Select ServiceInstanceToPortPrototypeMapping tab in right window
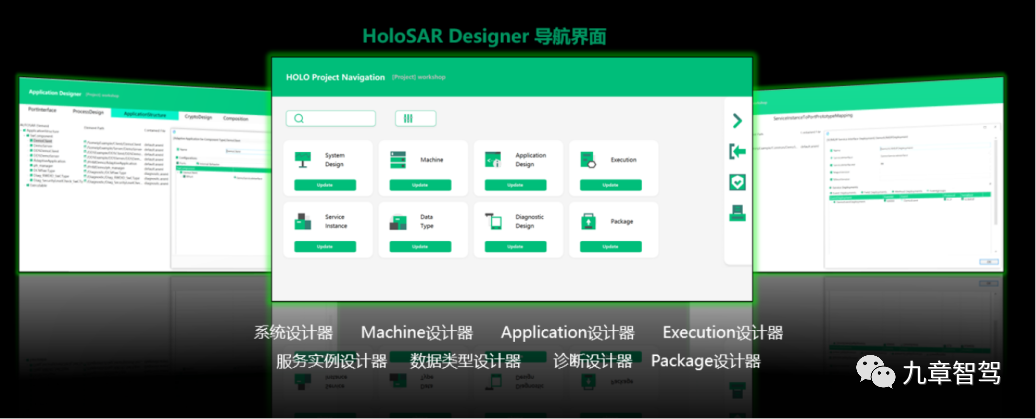Image resolution: width=1036 pixels, height=419 pixels. pyautogui.click(x=813, y=116)
